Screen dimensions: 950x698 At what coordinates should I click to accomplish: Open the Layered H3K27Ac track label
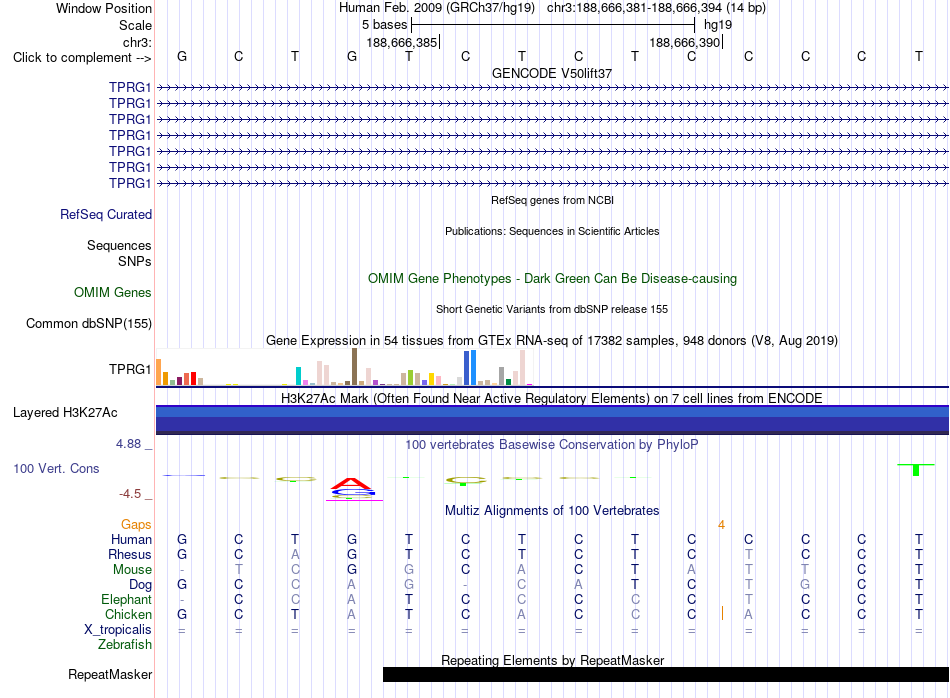[65, 413]
